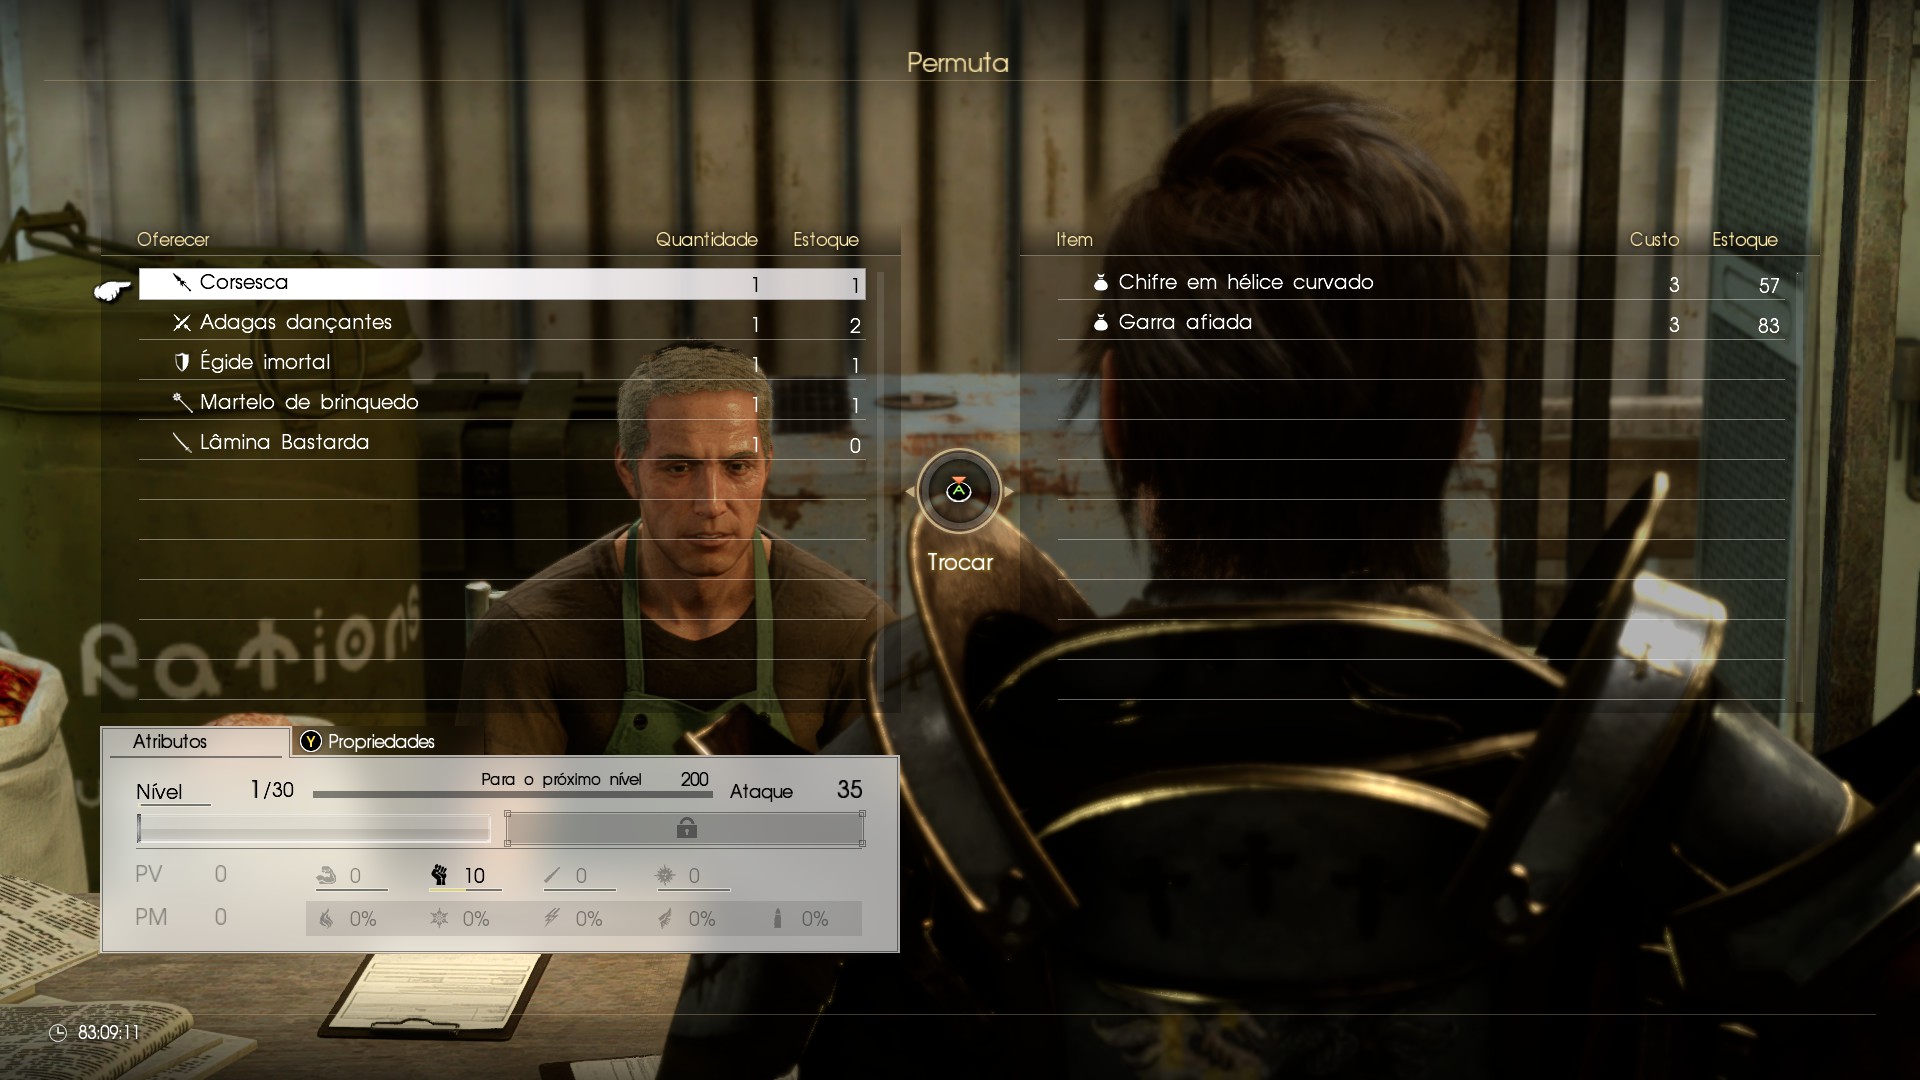Click the Permuta screen title
The image size is (1920, 1080).
[x=958, y=63]
